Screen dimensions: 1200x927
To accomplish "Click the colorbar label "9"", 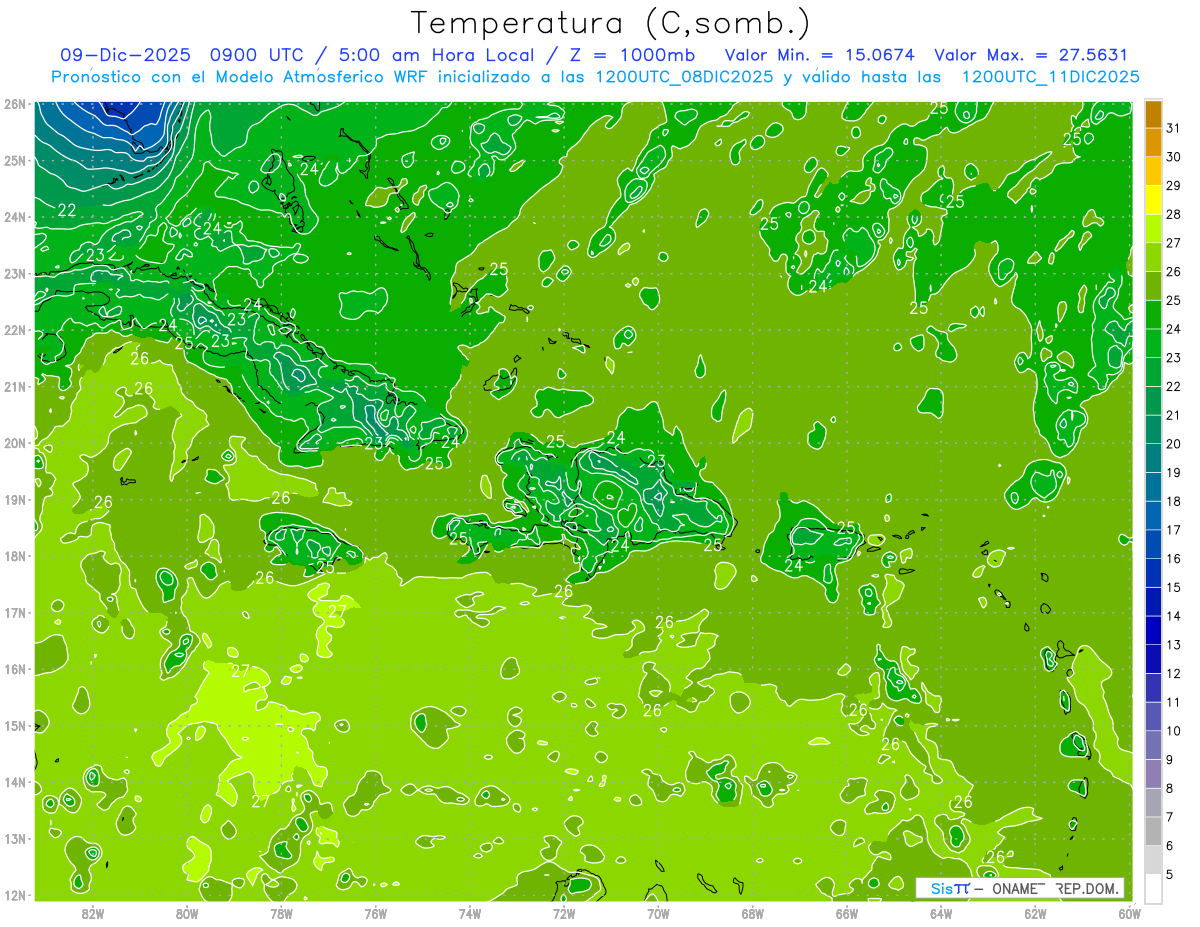I will tap(1170, 760).
